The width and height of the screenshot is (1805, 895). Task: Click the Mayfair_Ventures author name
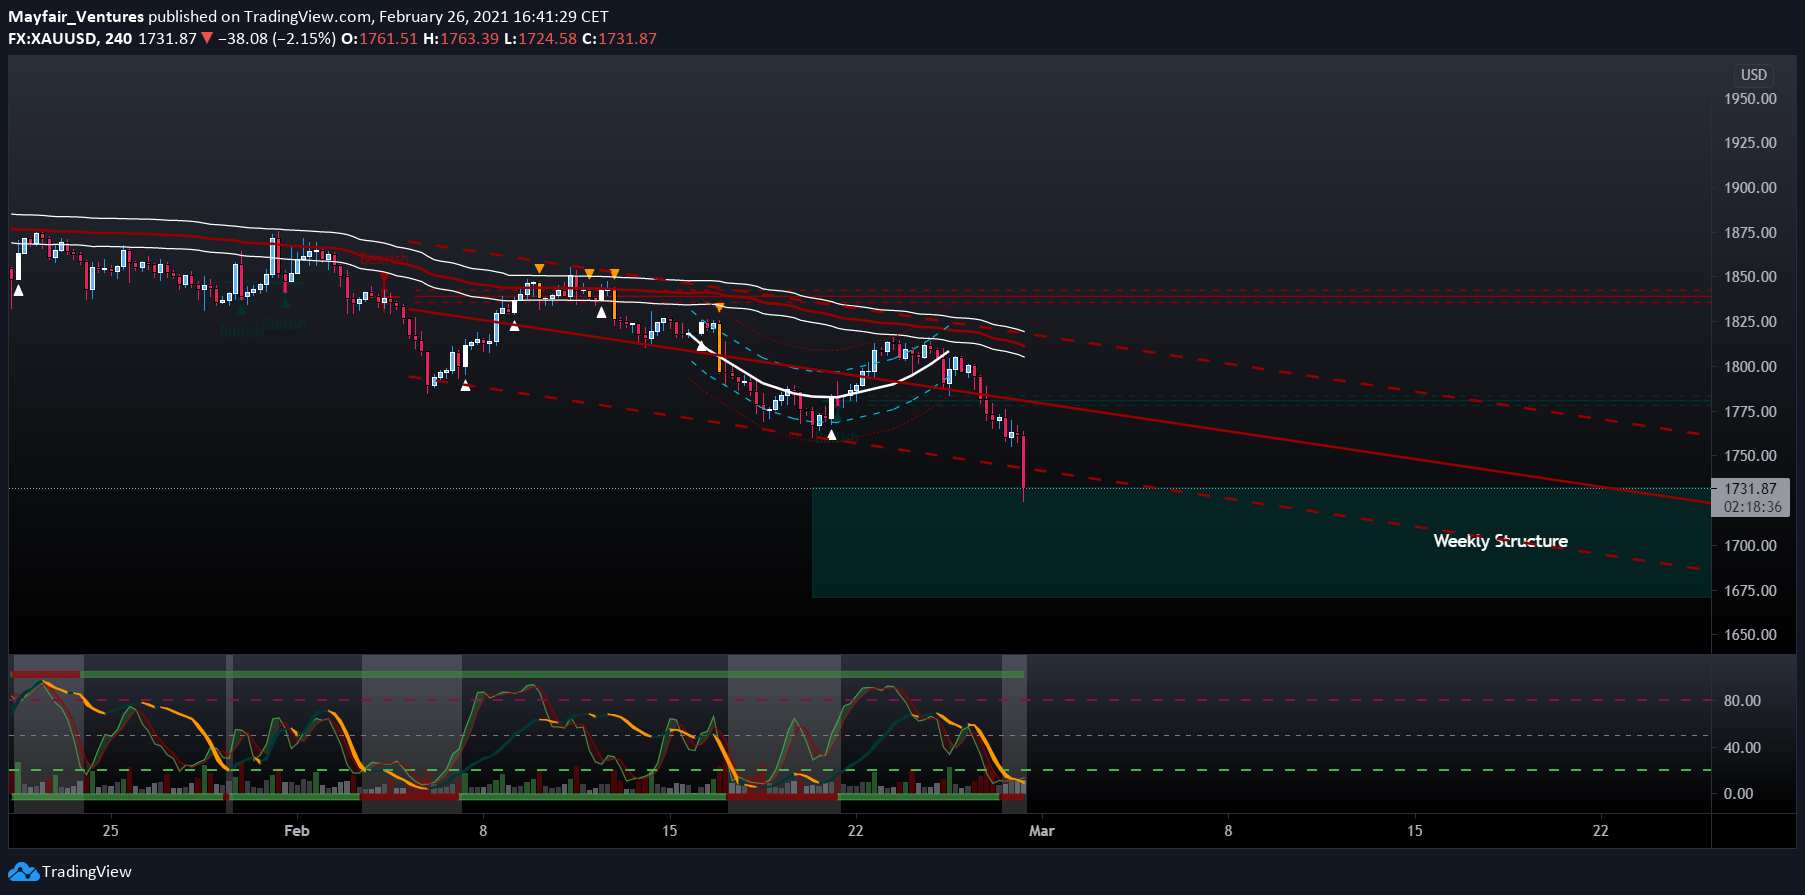76,17
